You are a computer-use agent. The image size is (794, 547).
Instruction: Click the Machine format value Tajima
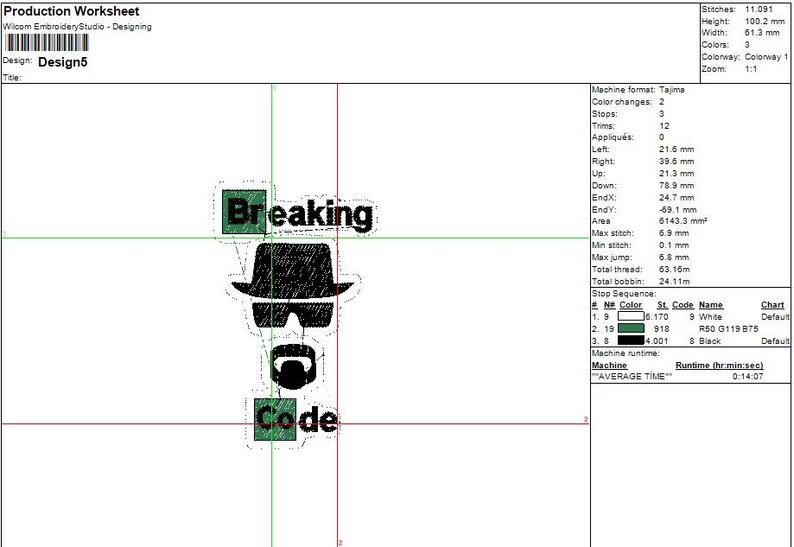(x=672, y=90)
